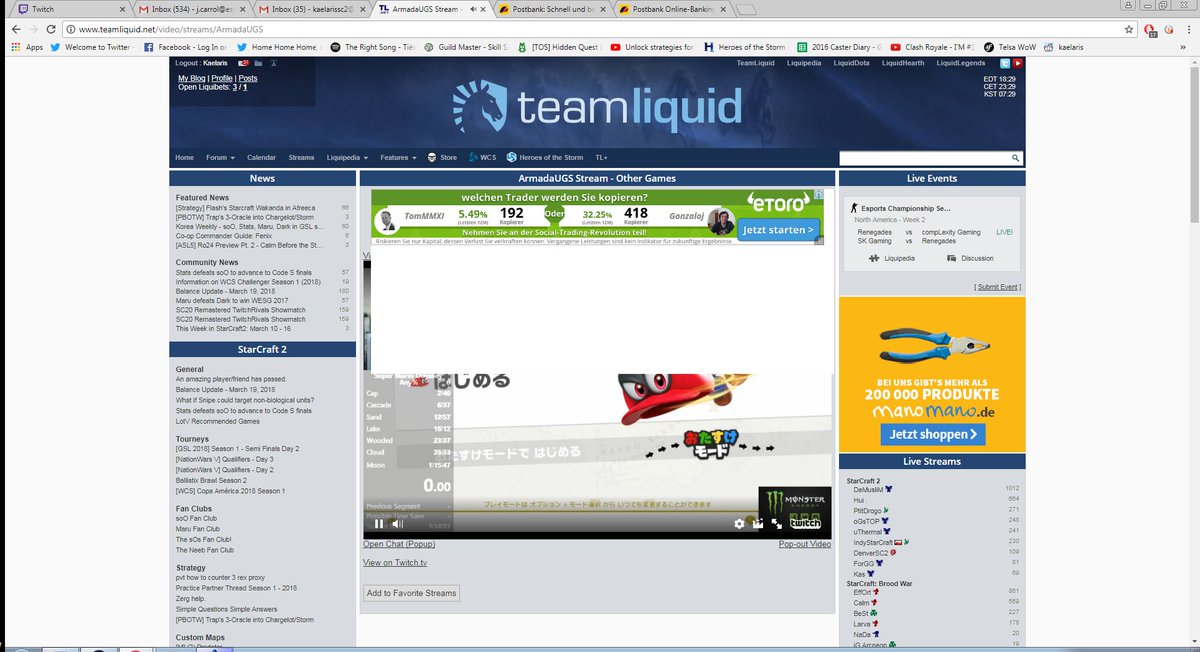Open View on Twitch.tv link
The width and height of the screenshot is (1200, 652).
pyautogui.click(x=395, y=563)
